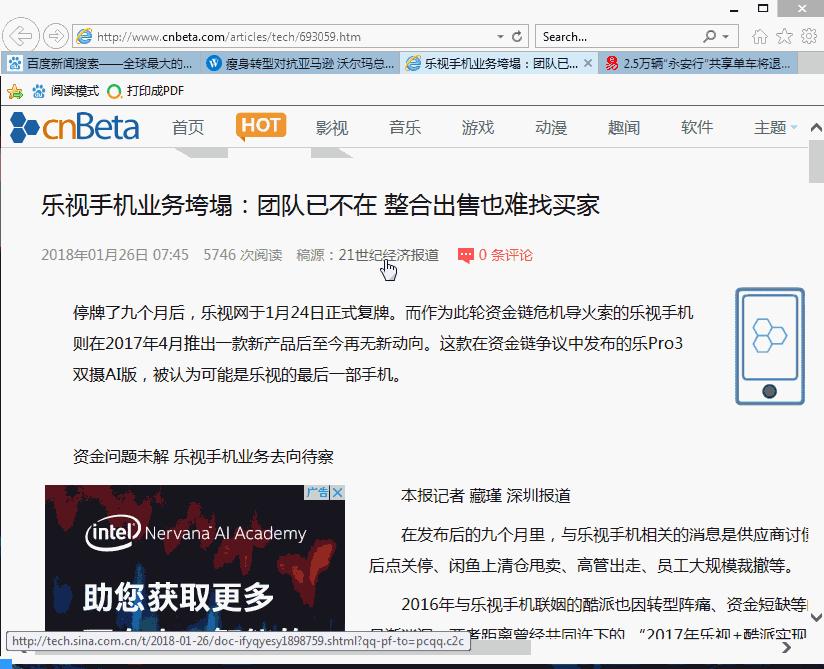
Task: Open the comment bubble icon next to 0条评论
Action: [466, 255]
